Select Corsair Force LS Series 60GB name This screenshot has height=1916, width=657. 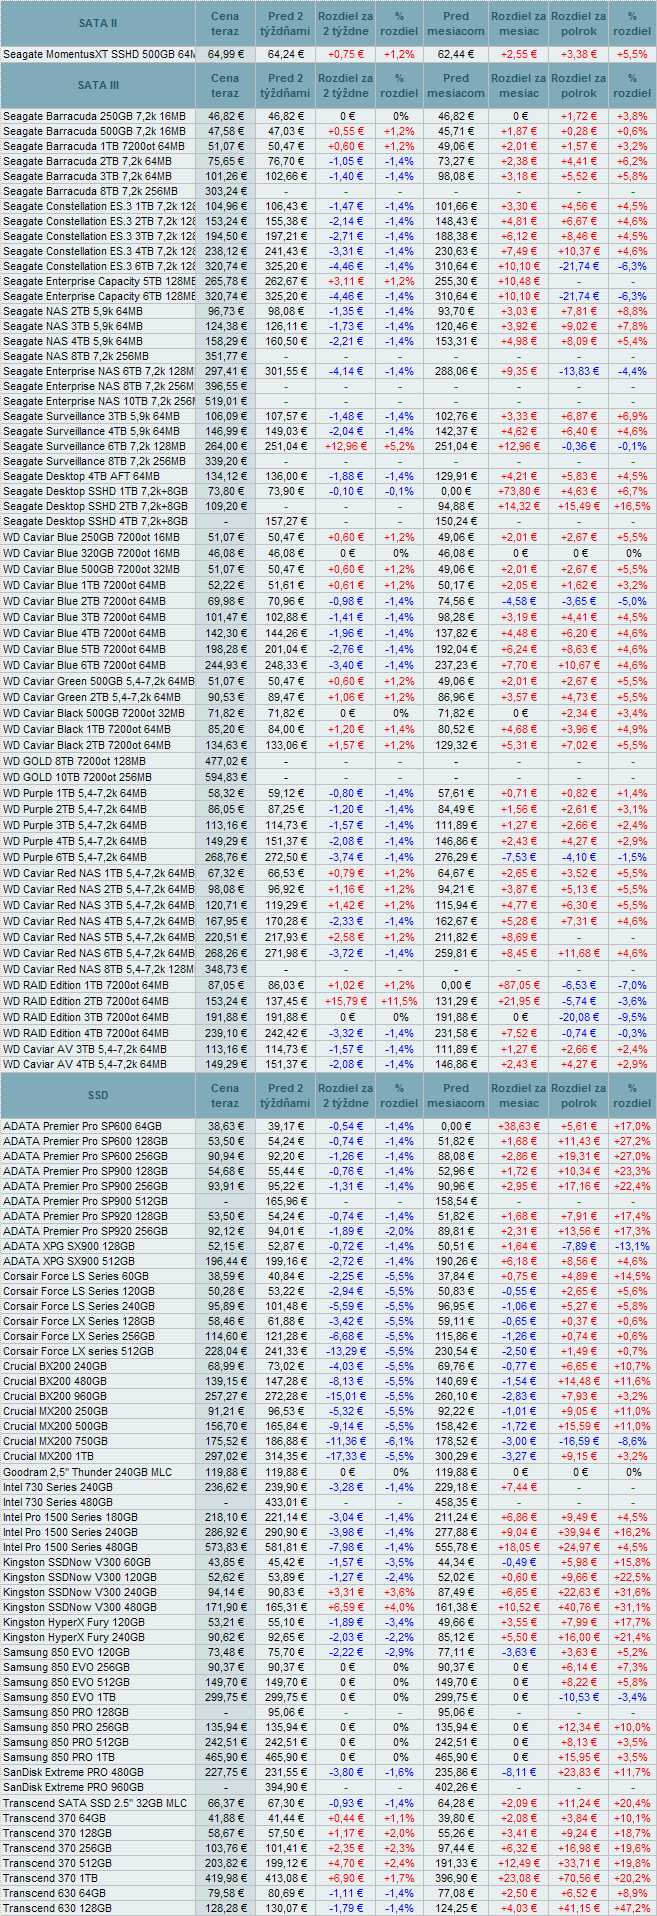76,1276
